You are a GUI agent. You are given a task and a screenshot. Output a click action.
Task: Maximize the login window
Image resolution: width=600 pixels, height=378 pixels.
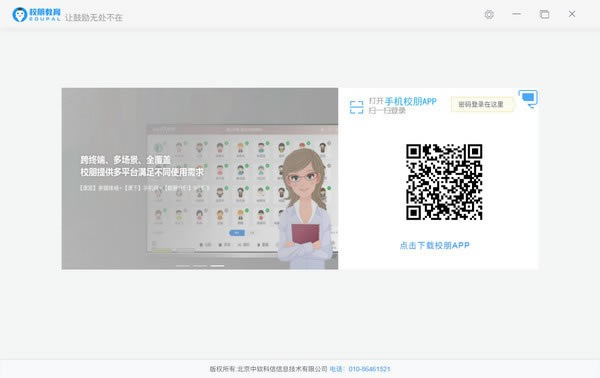(545, 15)
